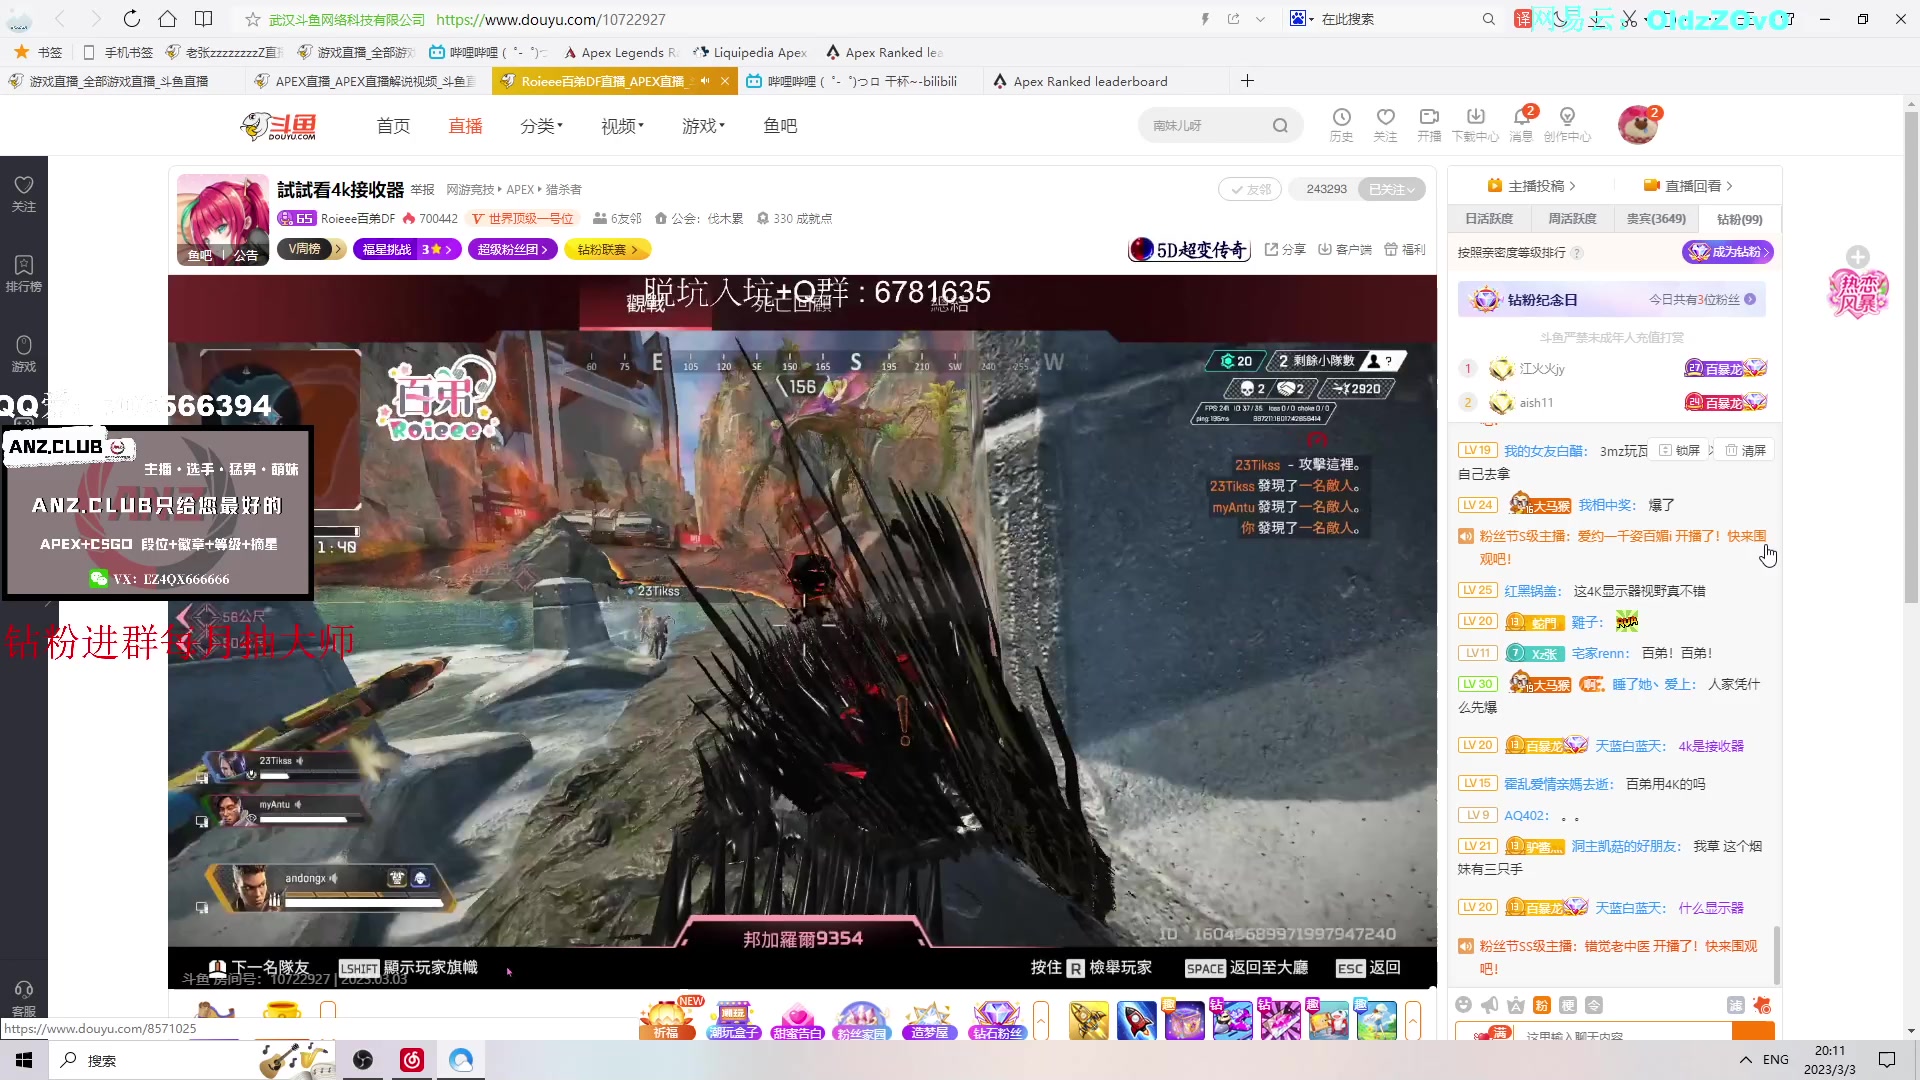This screenshot has width=1920, height=1080.
Task: Click the megaphone icon in chat toolbar
Action: click(1490, 1005)
